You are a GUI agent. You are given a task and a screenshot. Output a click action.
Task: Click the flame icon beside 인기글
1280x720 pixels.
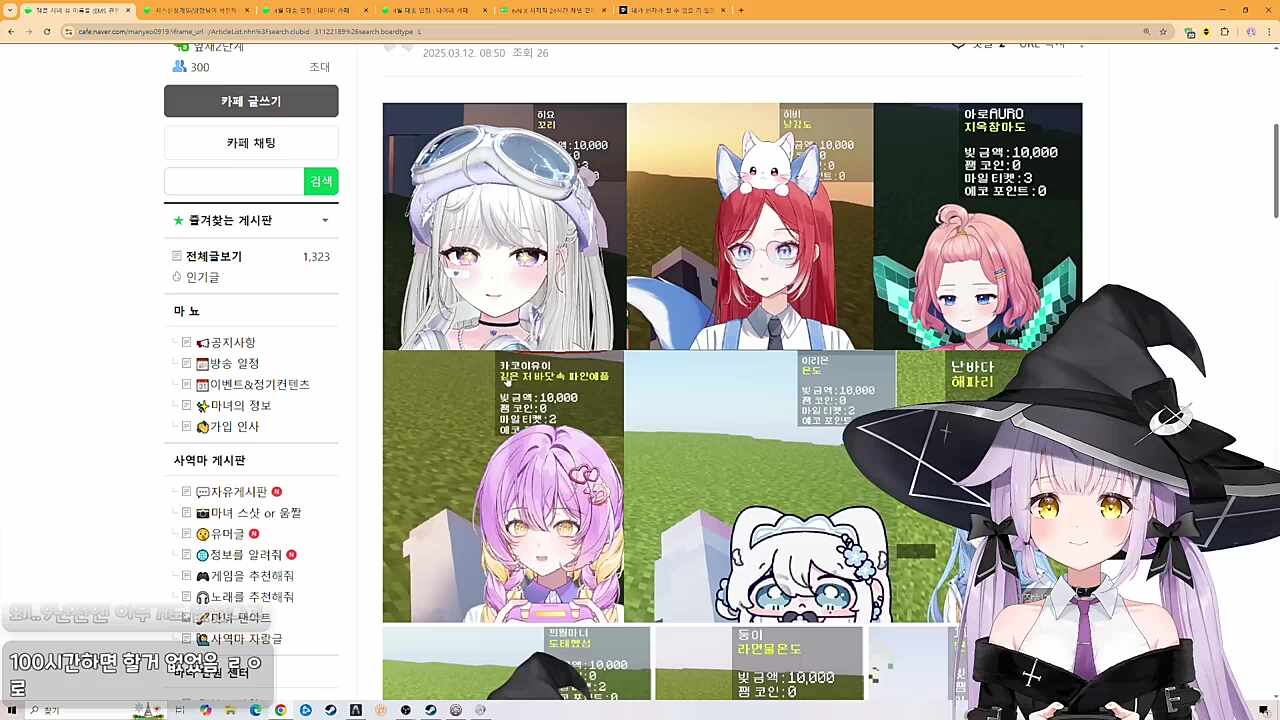pos(177,277)
